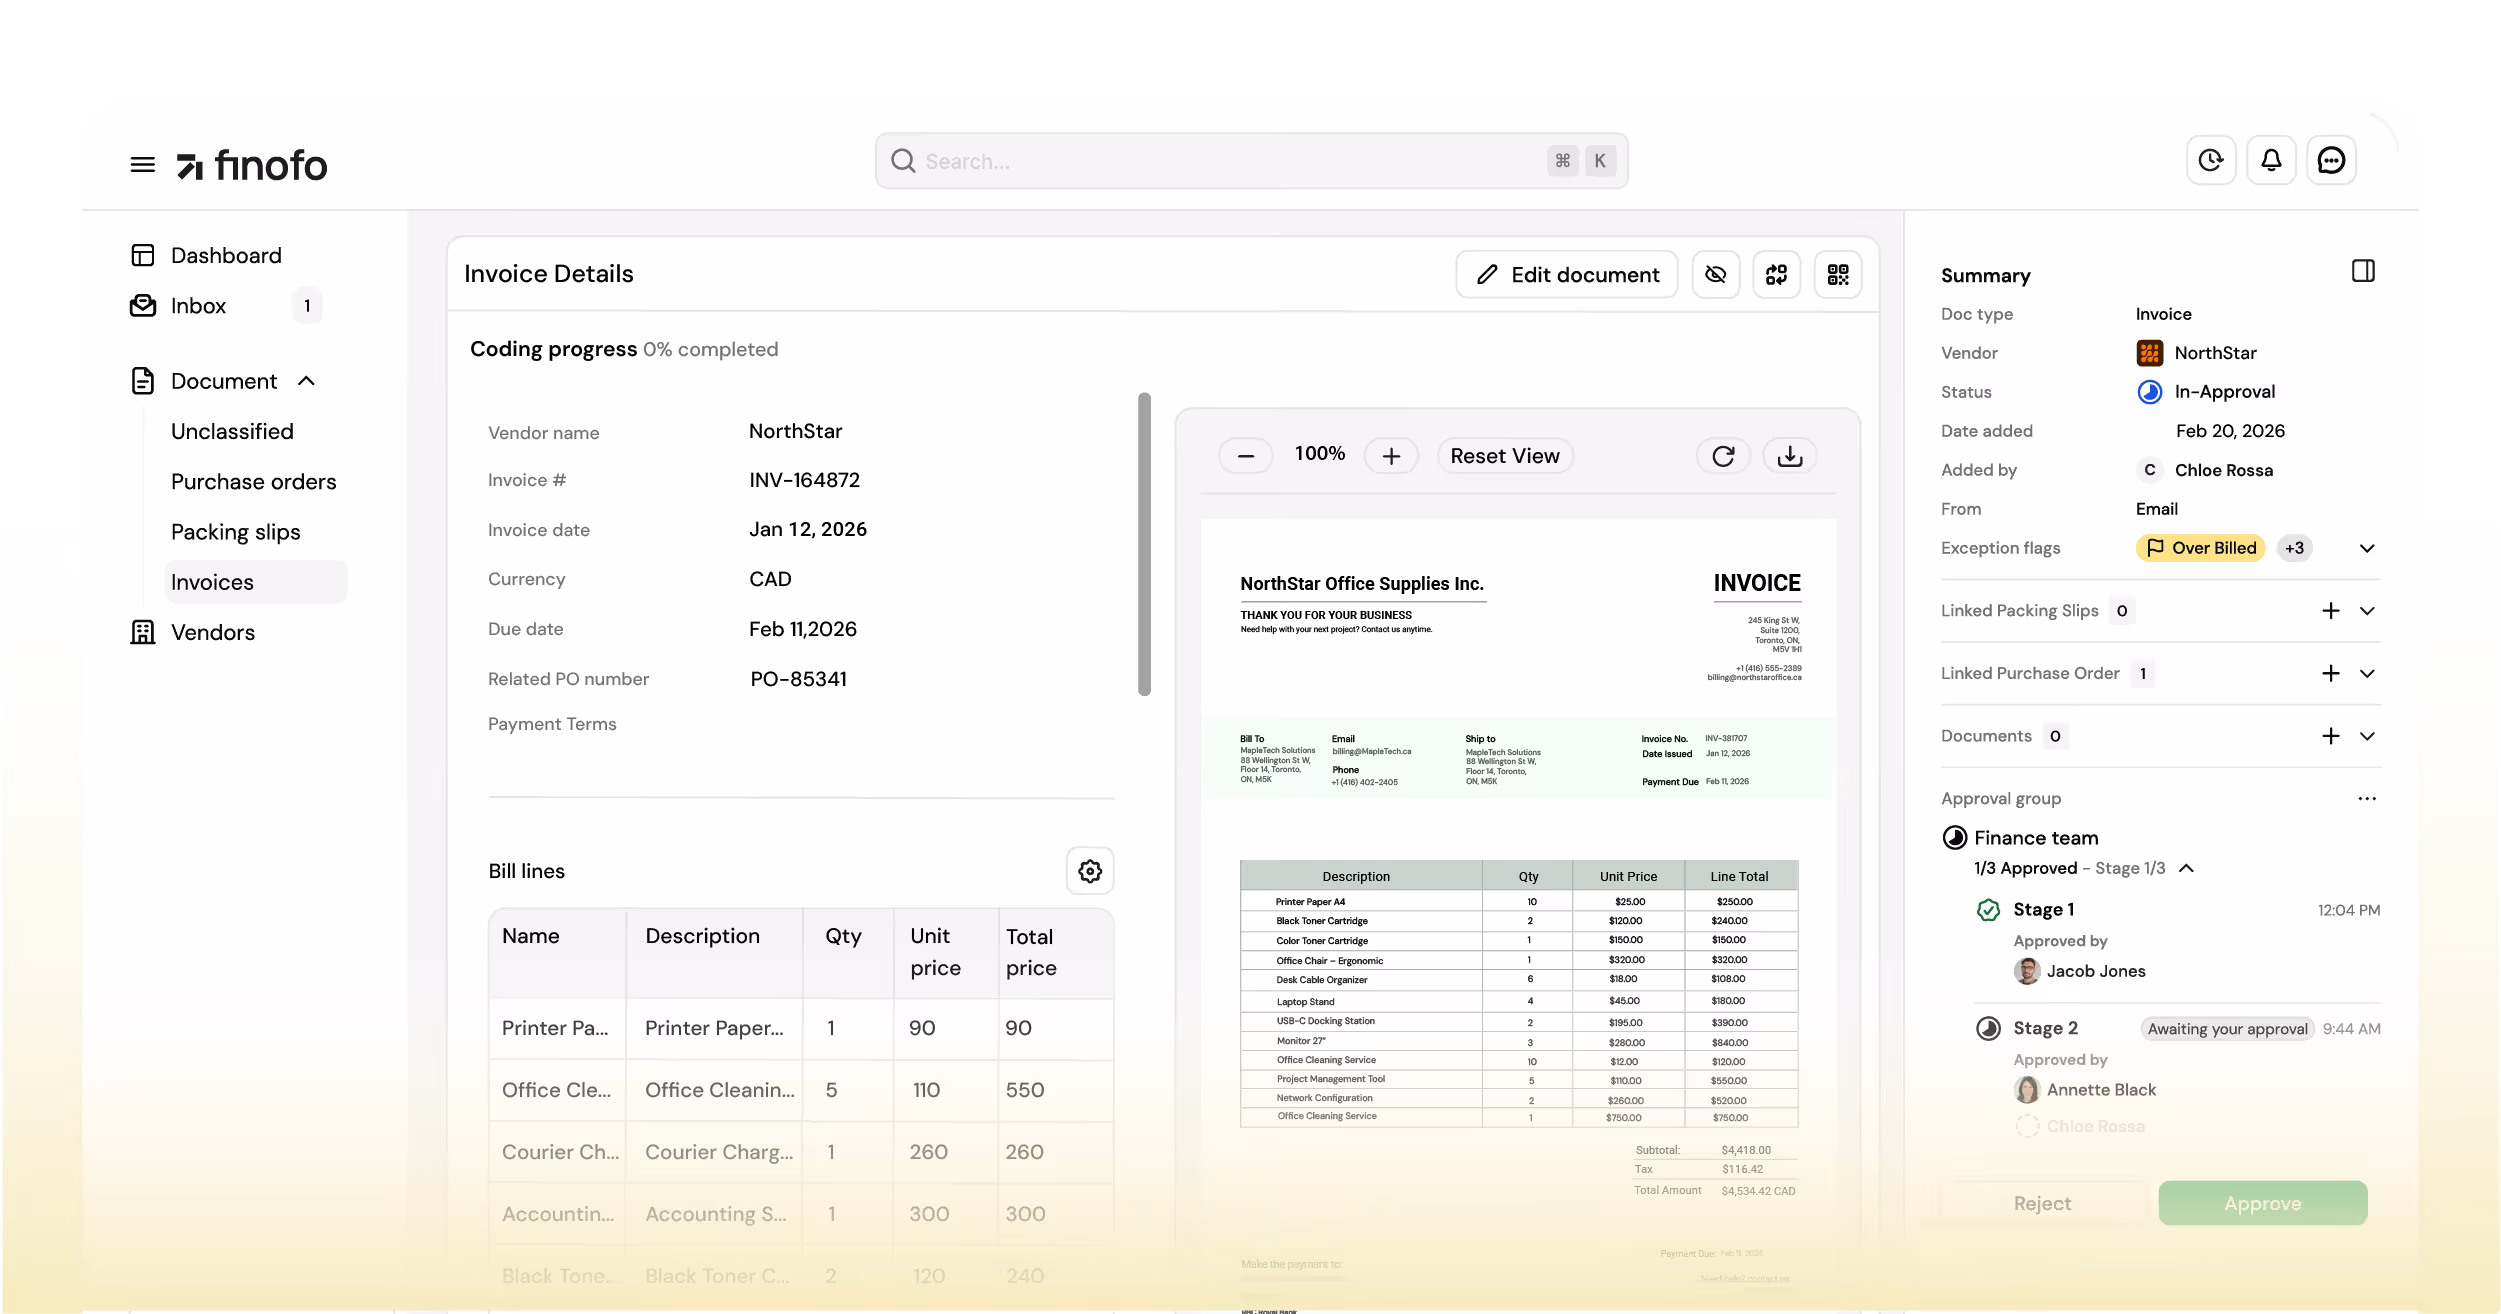Toggle the Summary side panel
The height and width of the screenshot is (1314, 2501).
click(x=2363, y=271)
